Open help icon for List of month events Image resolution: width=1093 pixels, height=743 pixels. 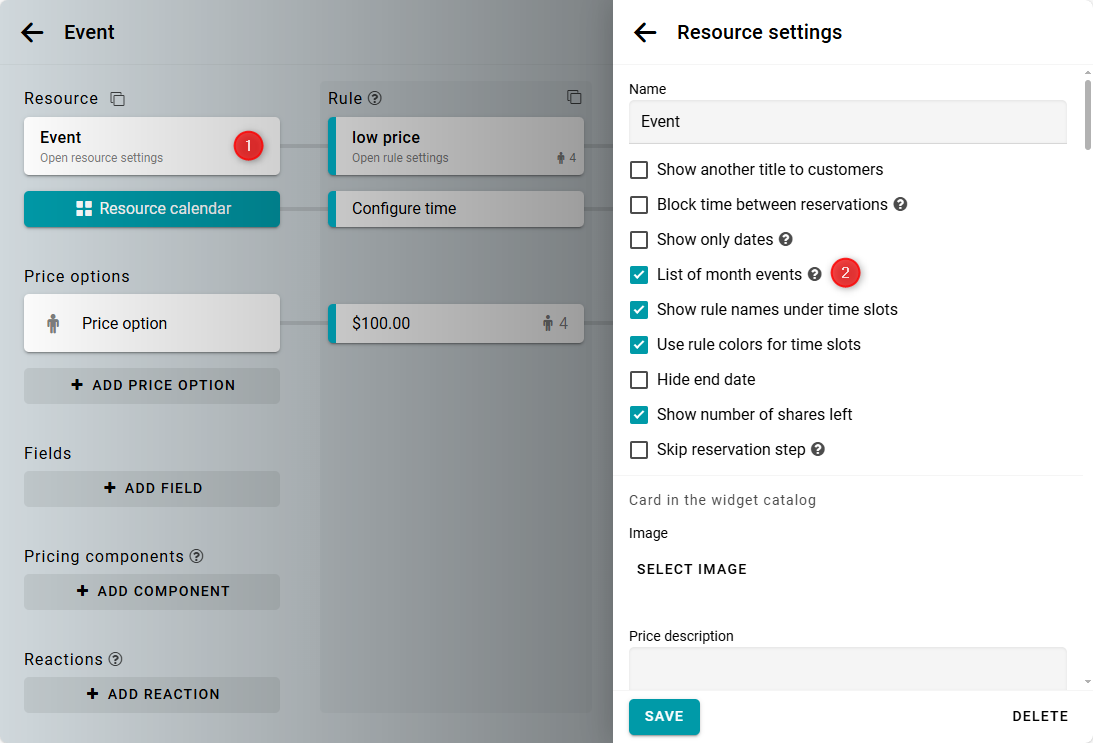pos(814,275)
